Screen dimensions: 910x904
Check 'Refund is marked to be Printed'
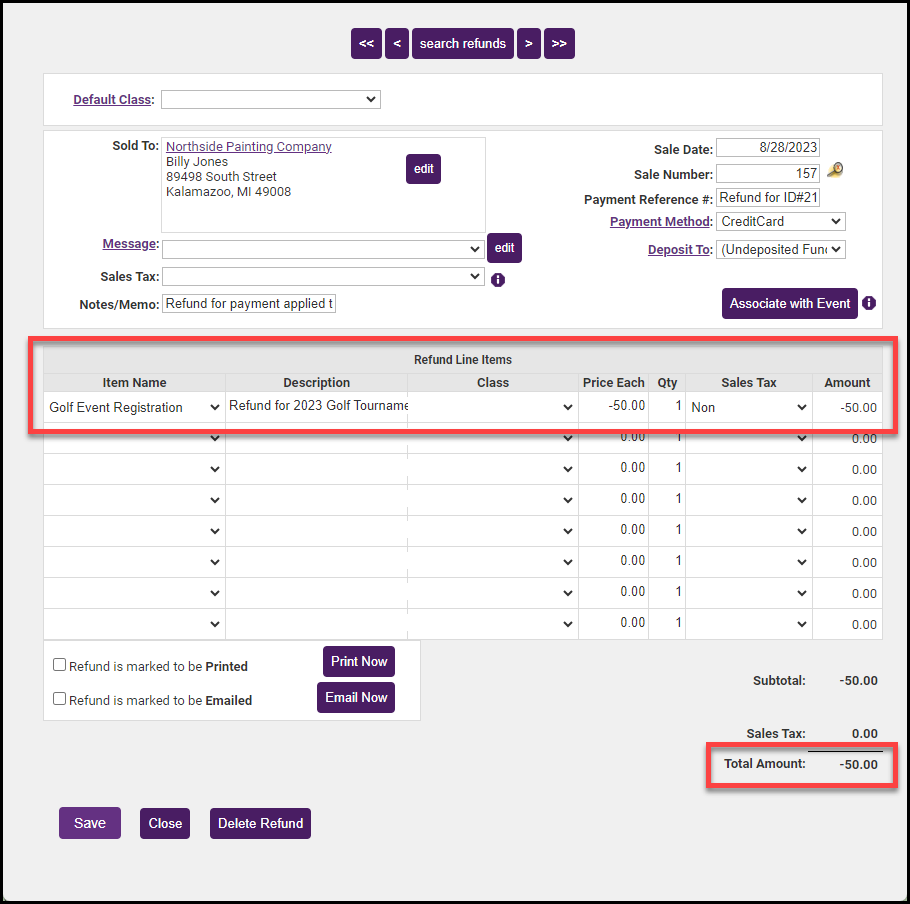click(x=59, y=663)
